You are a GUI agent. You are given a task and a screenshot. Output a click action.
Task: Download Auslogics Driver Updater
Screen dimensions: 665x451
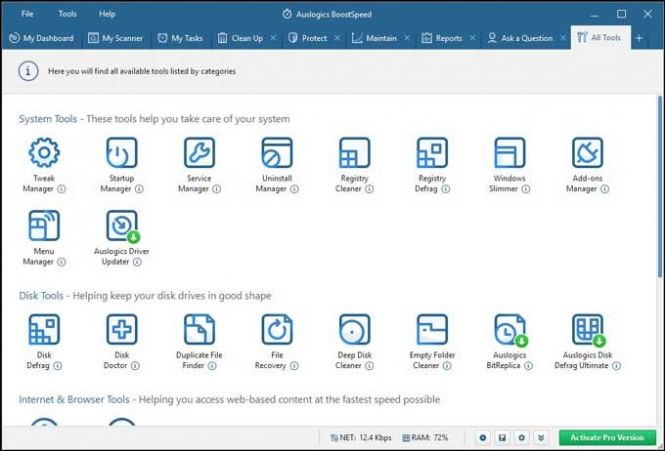(x=122, y=225)
